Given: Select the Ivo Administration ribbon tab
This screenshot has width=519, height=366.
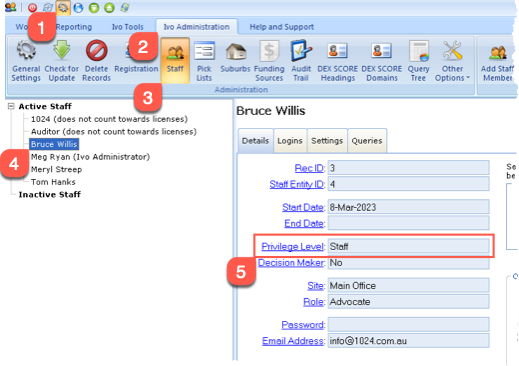Looking at the screenshot, I should [196, 27].
